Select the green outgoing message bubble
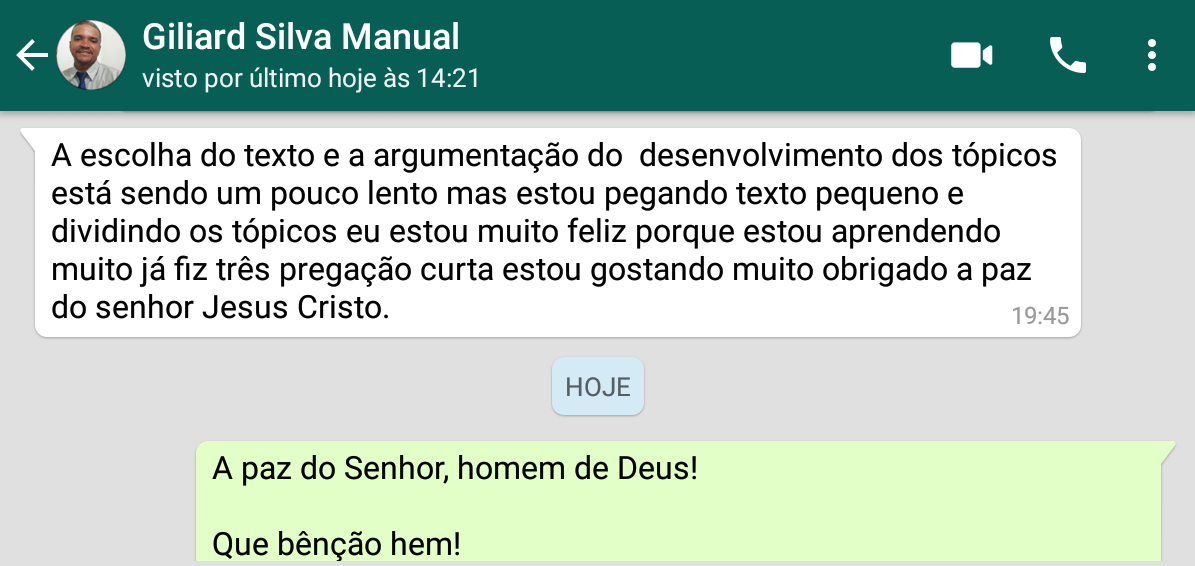Screen dimensions: 1195x566 coord(679,503)
